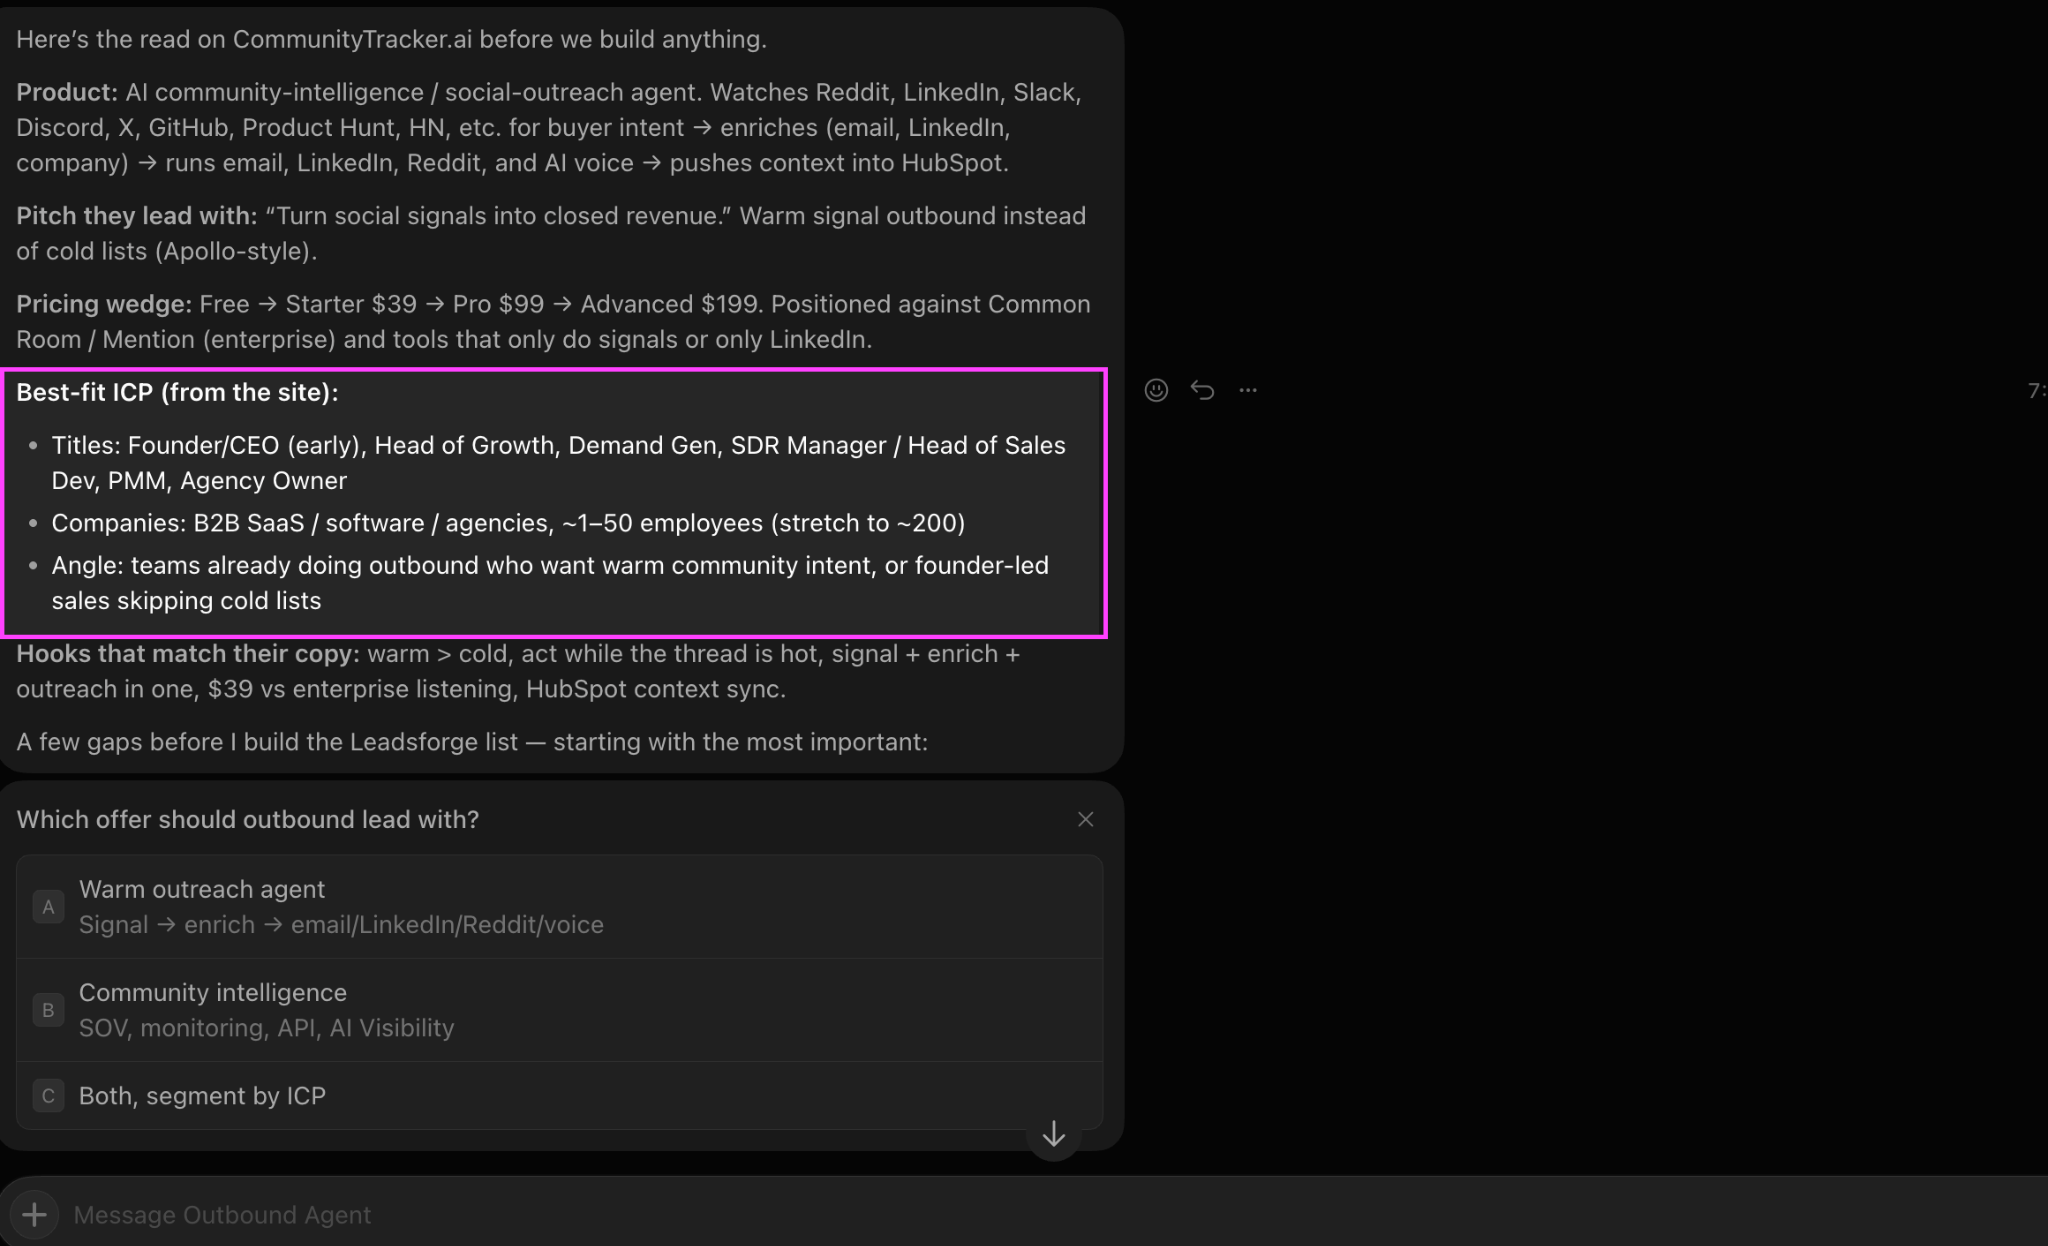The image size is (2048, 1246).
Task: Click the "Titles: Founder/CEO (early)" bullet
Action: click(559, 463)
